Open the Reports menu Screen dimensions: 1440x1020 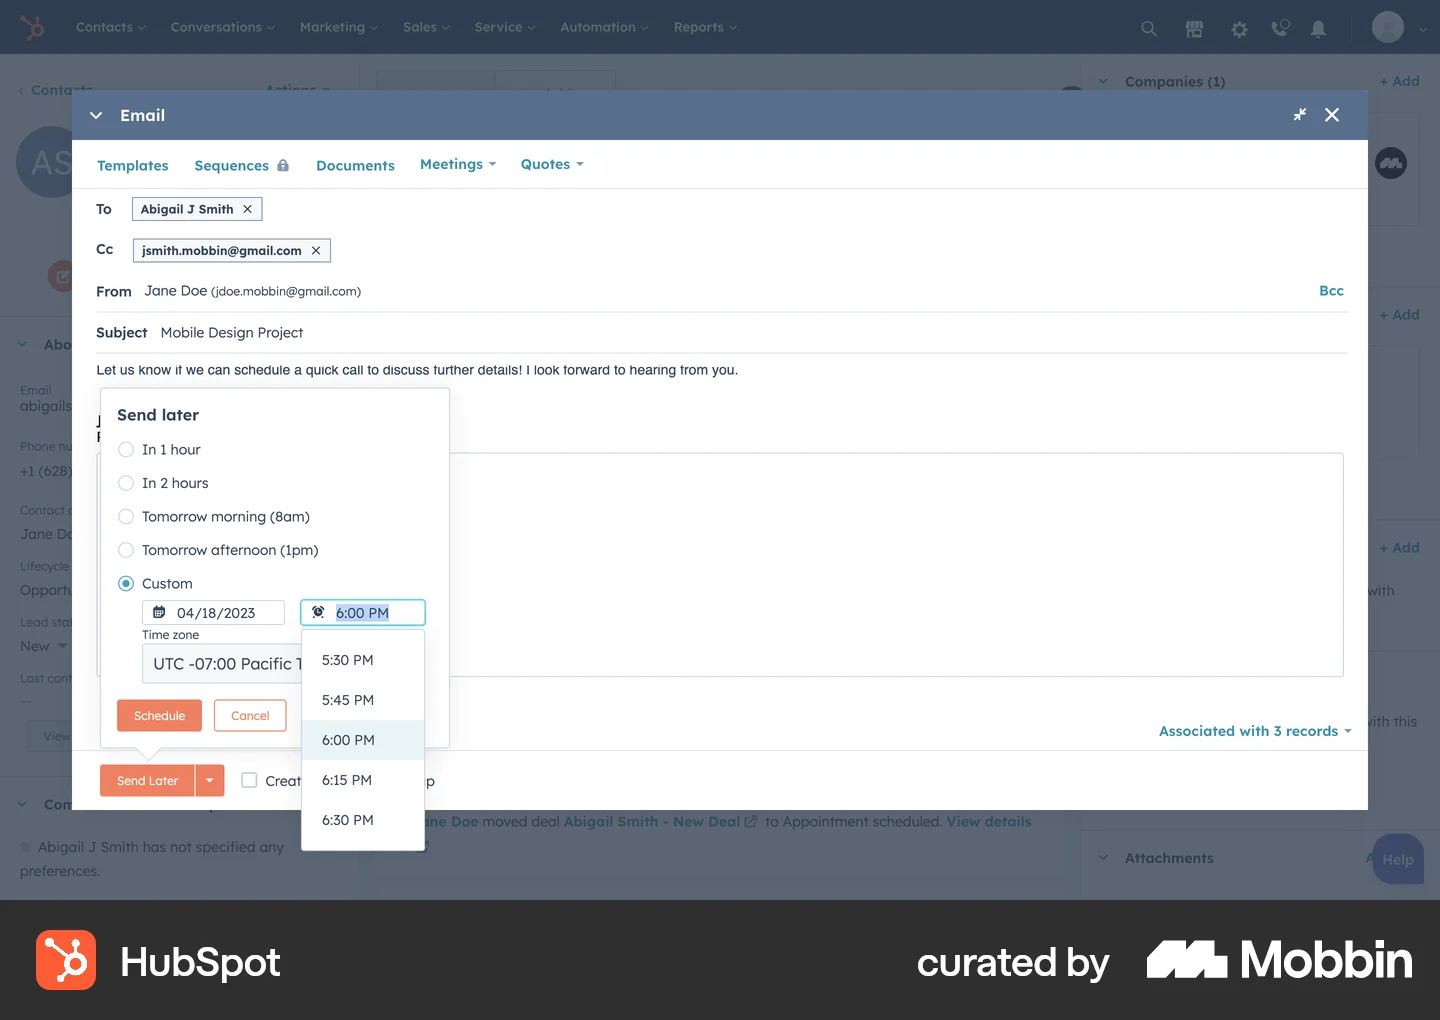click(x=705, y=27)
